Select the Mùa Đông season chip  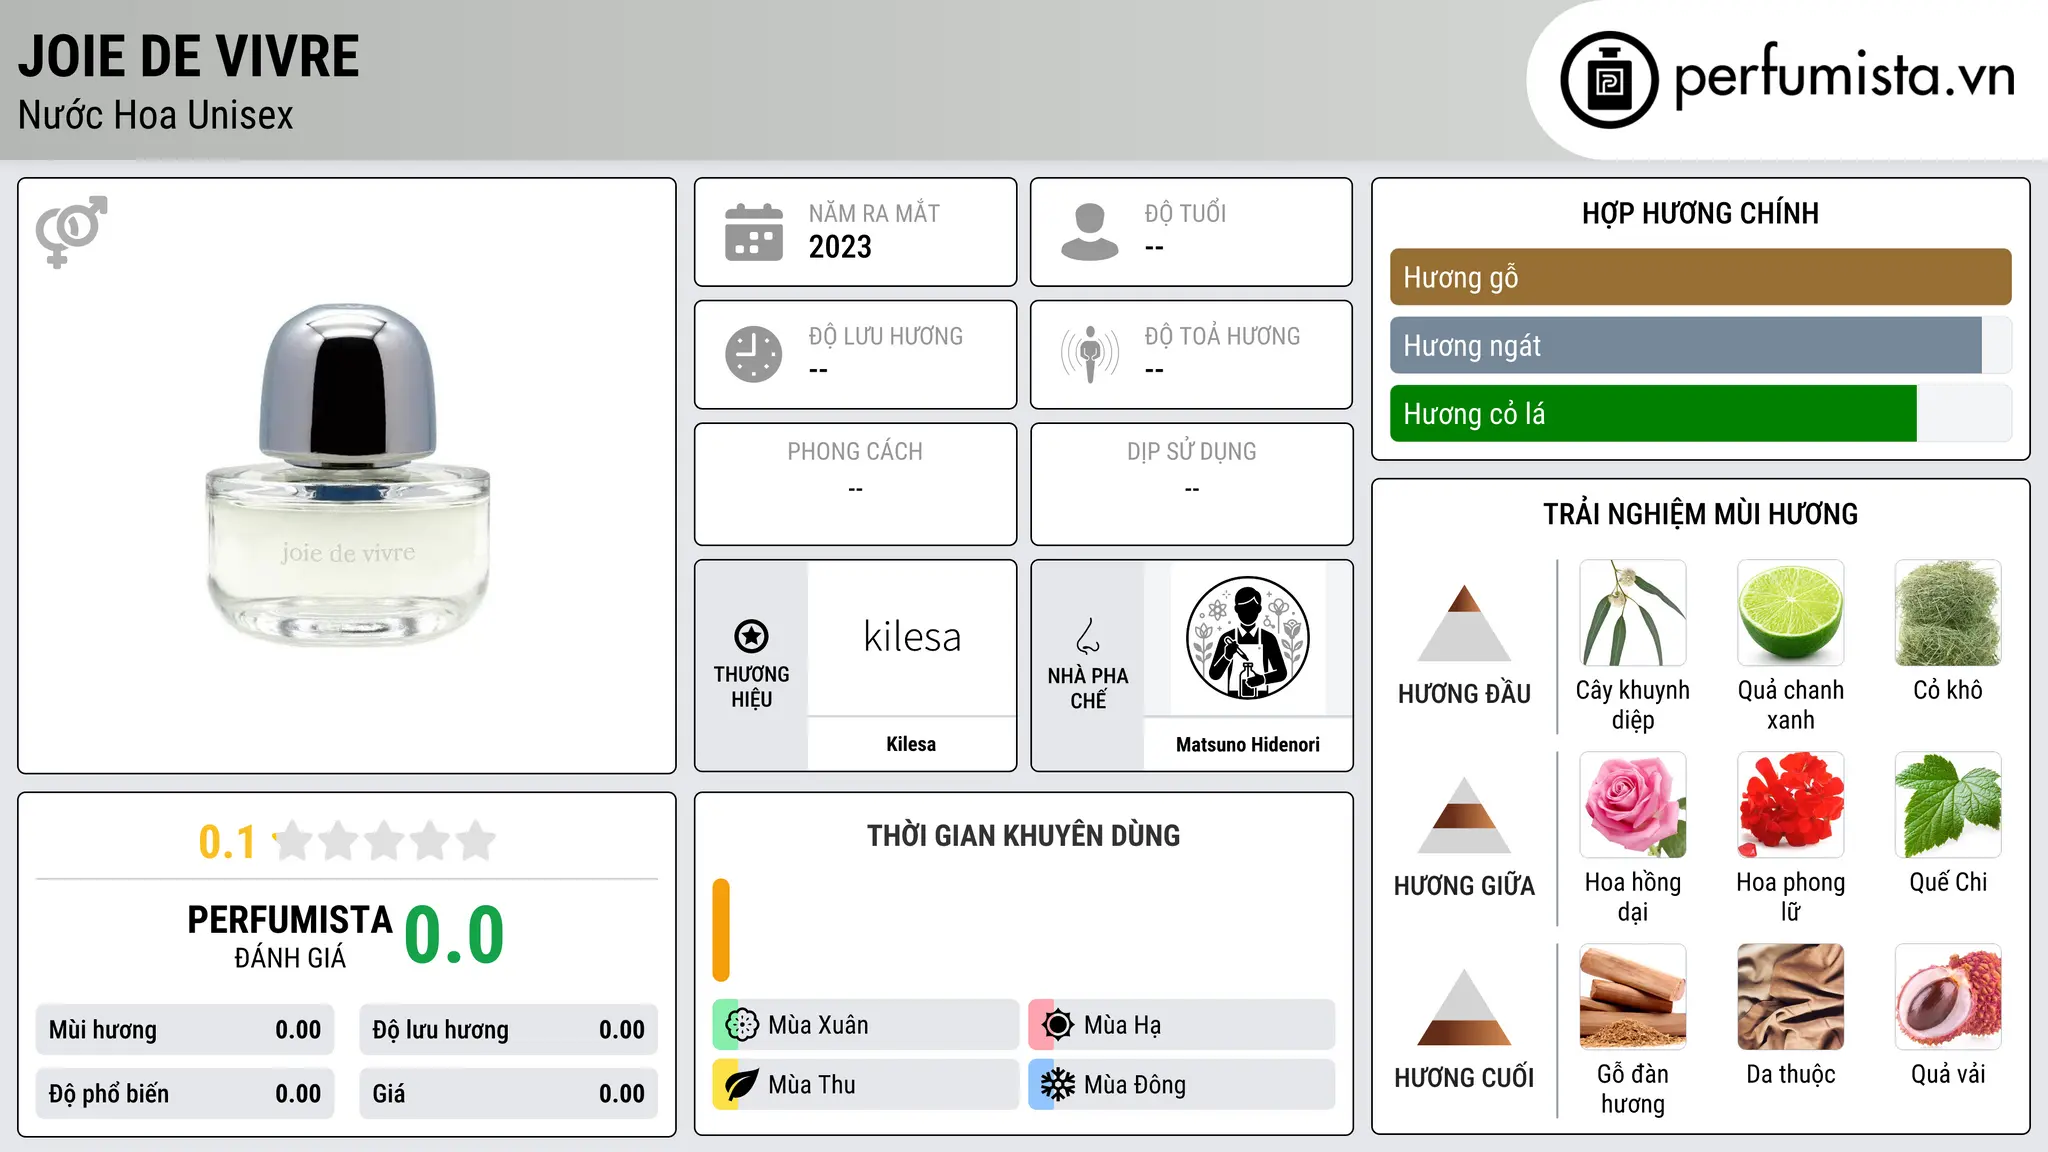click(x=1181, y=1084)
